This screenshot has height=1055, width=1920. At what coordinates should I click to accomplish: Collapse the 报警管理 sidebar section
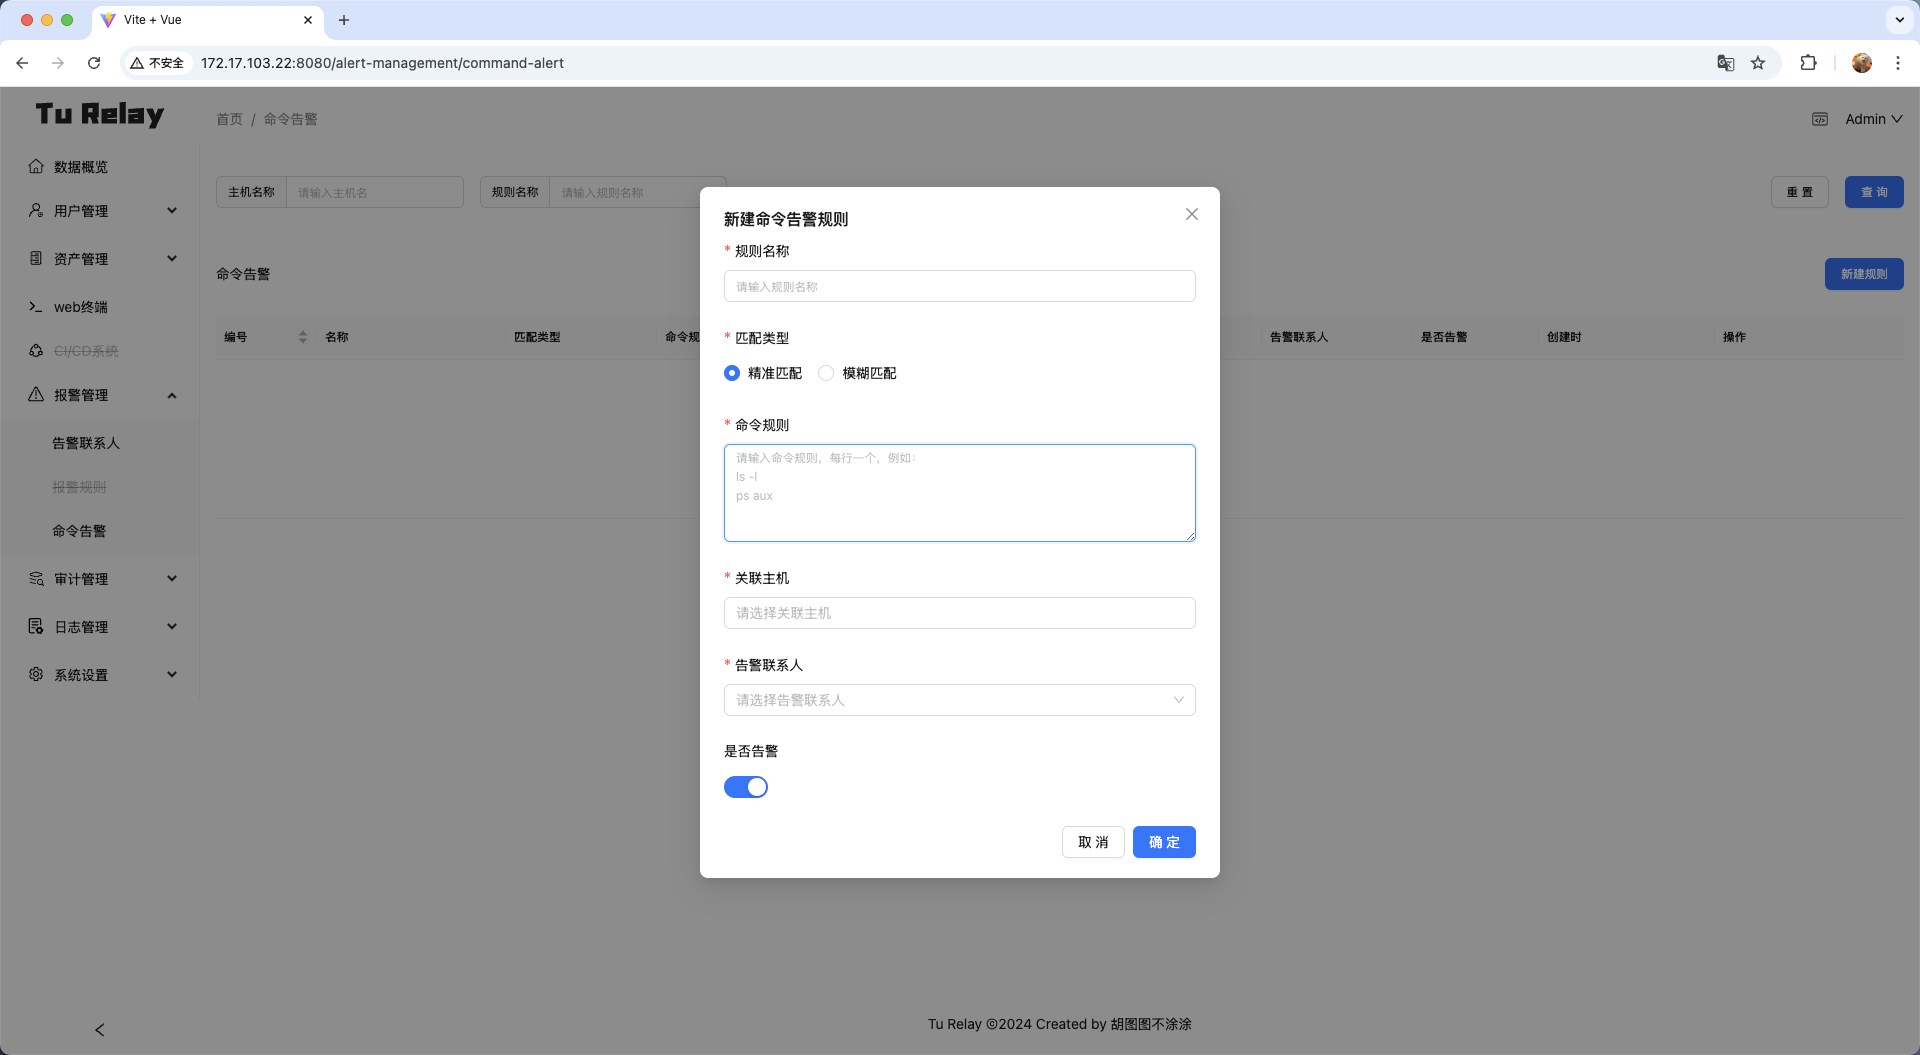(x=171, y=394)
